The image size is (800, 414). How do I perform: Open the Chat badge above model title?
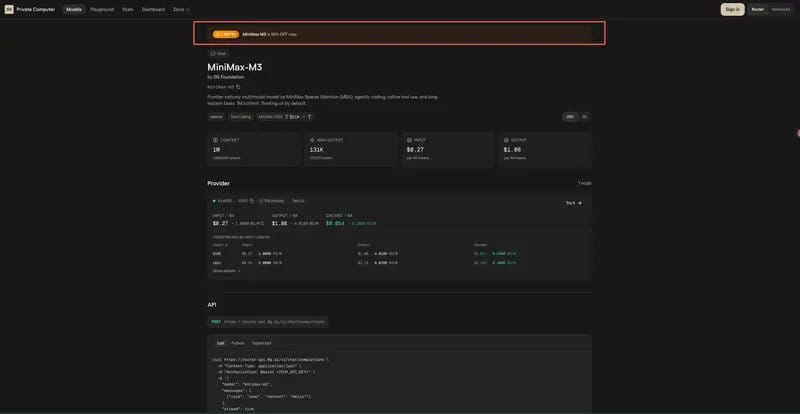pyautogui.click(x=218, y=53)
